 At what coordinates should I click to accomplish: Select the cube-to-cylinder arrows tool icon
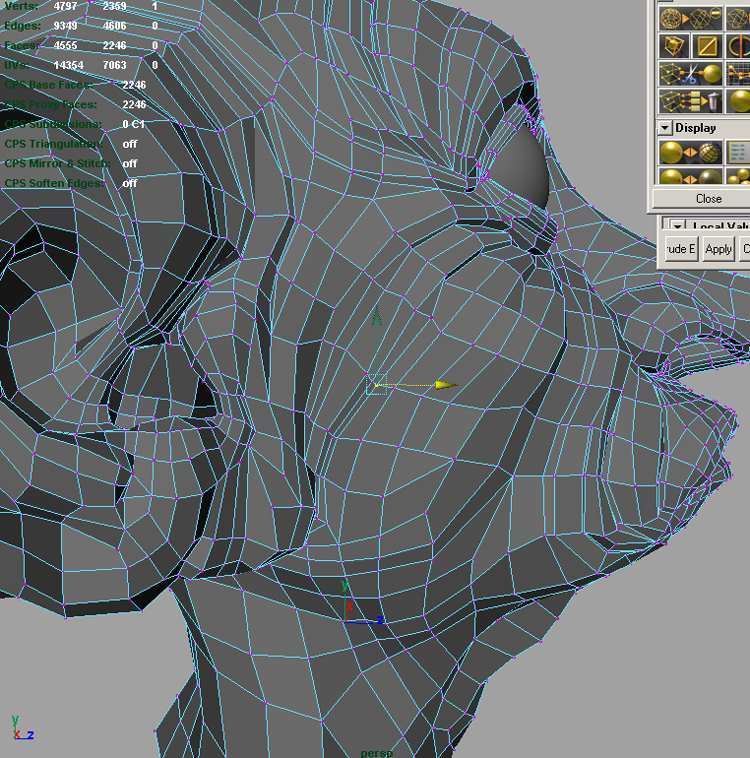pyautogui.click(x=690, y=101)
